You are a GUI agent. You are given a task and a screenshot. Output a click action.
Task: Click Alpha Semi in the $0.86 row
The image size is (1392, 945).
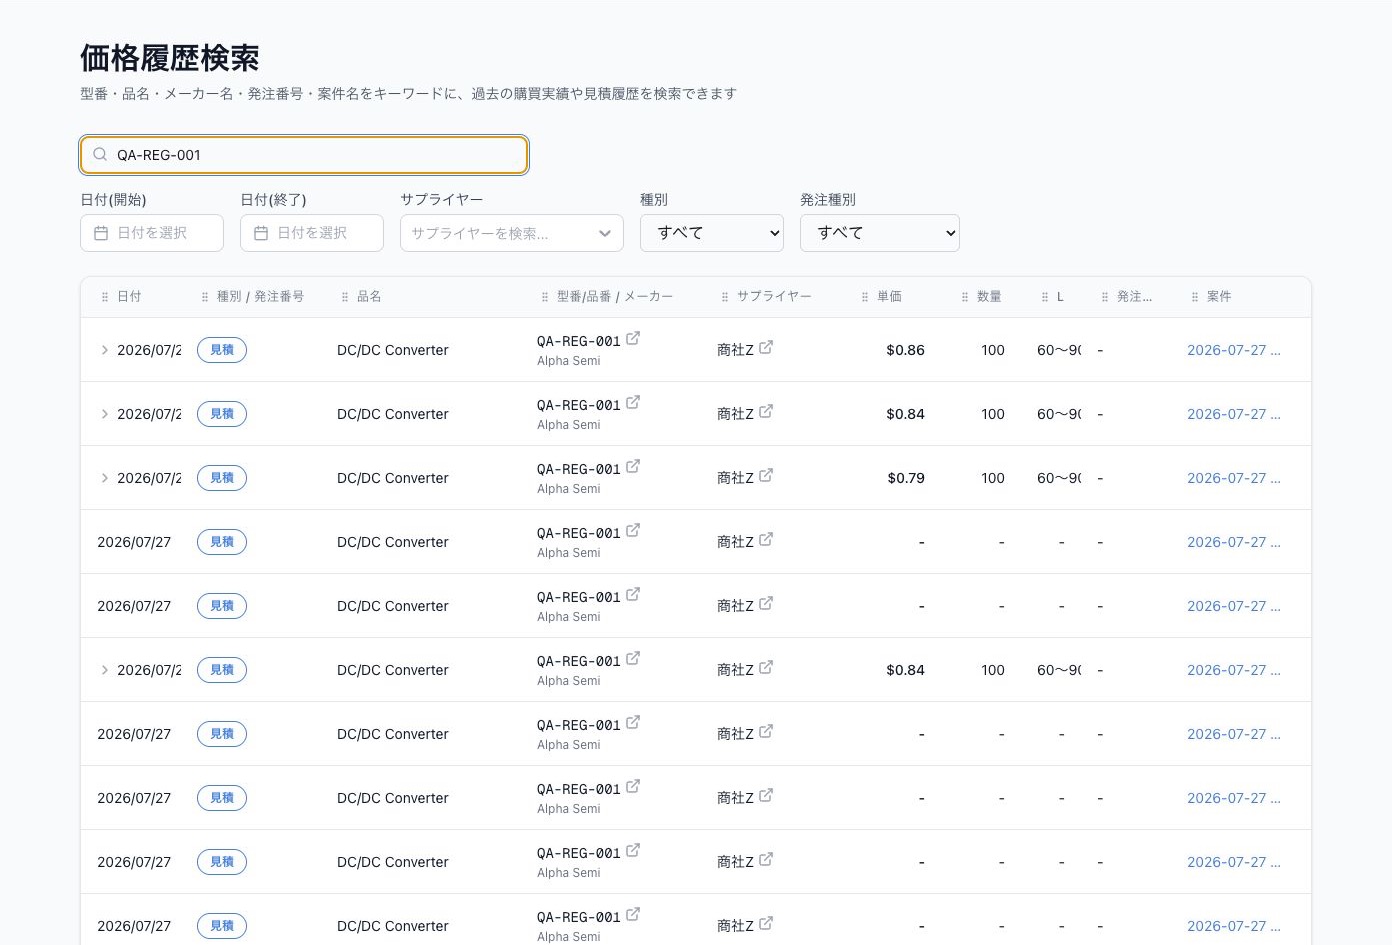tap(569, 361)
